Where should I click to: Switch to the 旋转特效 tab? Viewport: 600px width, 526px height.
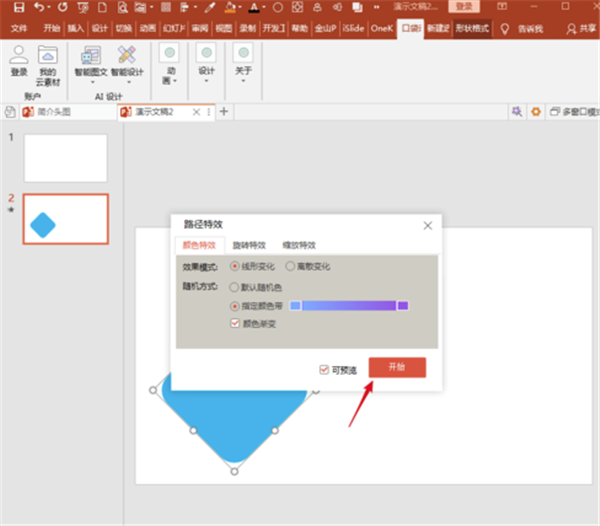[x=249, y=245]
